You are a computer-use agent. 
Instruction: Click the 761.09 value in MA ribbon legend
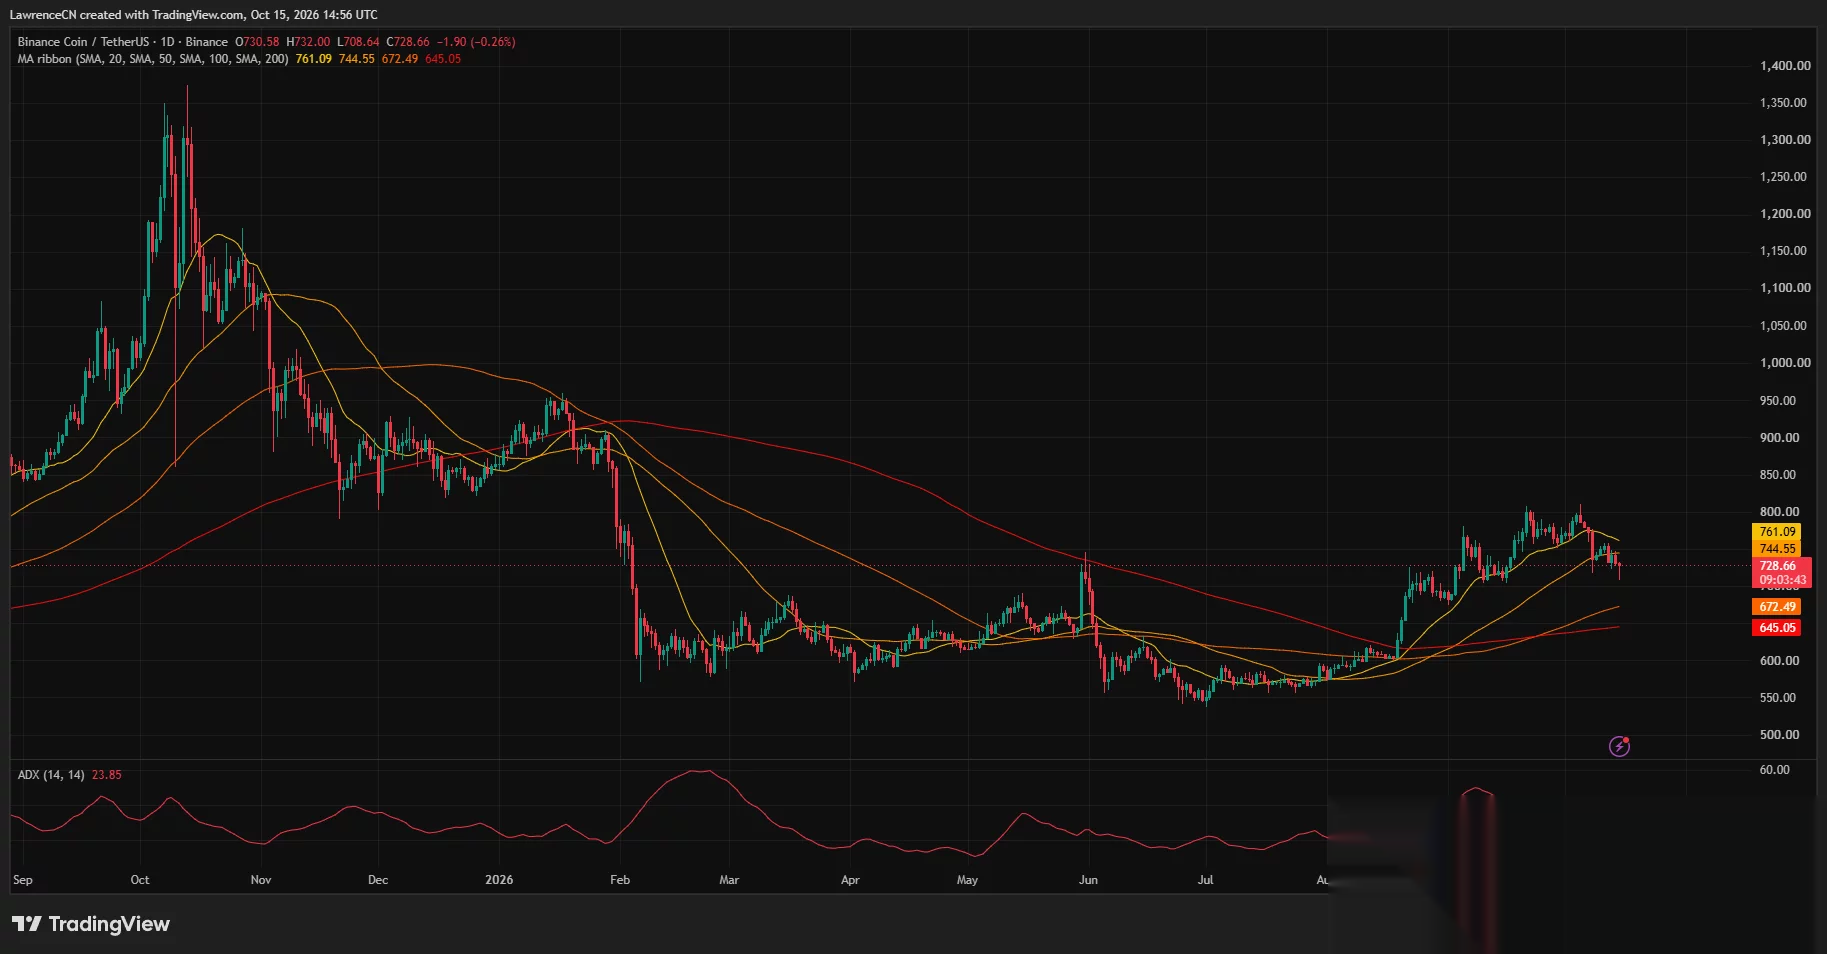(314, 59)
